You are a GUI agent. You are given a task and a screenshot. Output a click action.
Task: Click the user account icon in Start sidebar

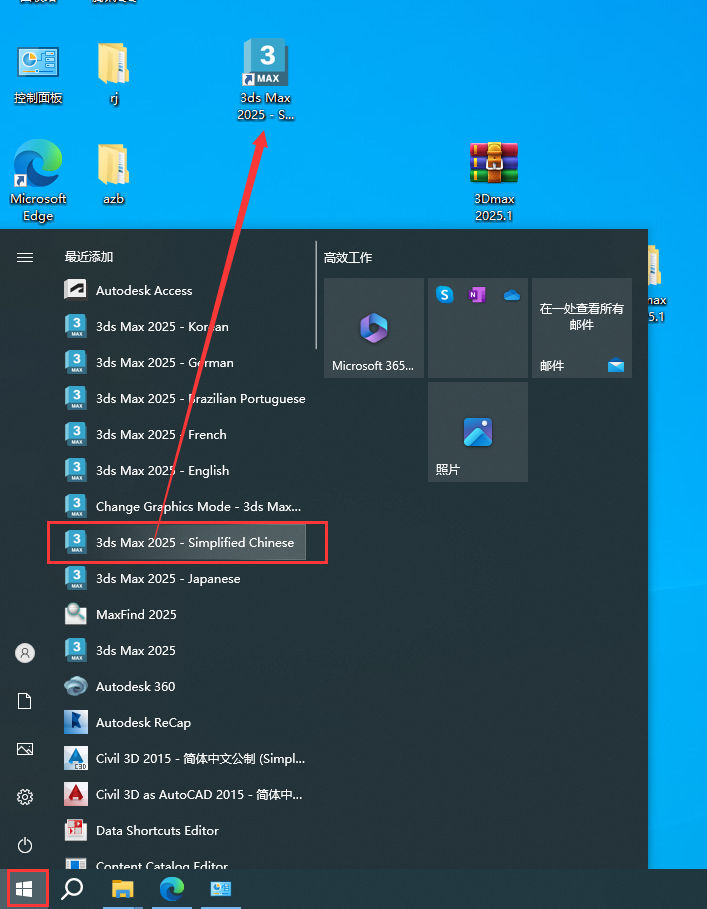pyautogui.click(x=25, y=653)
